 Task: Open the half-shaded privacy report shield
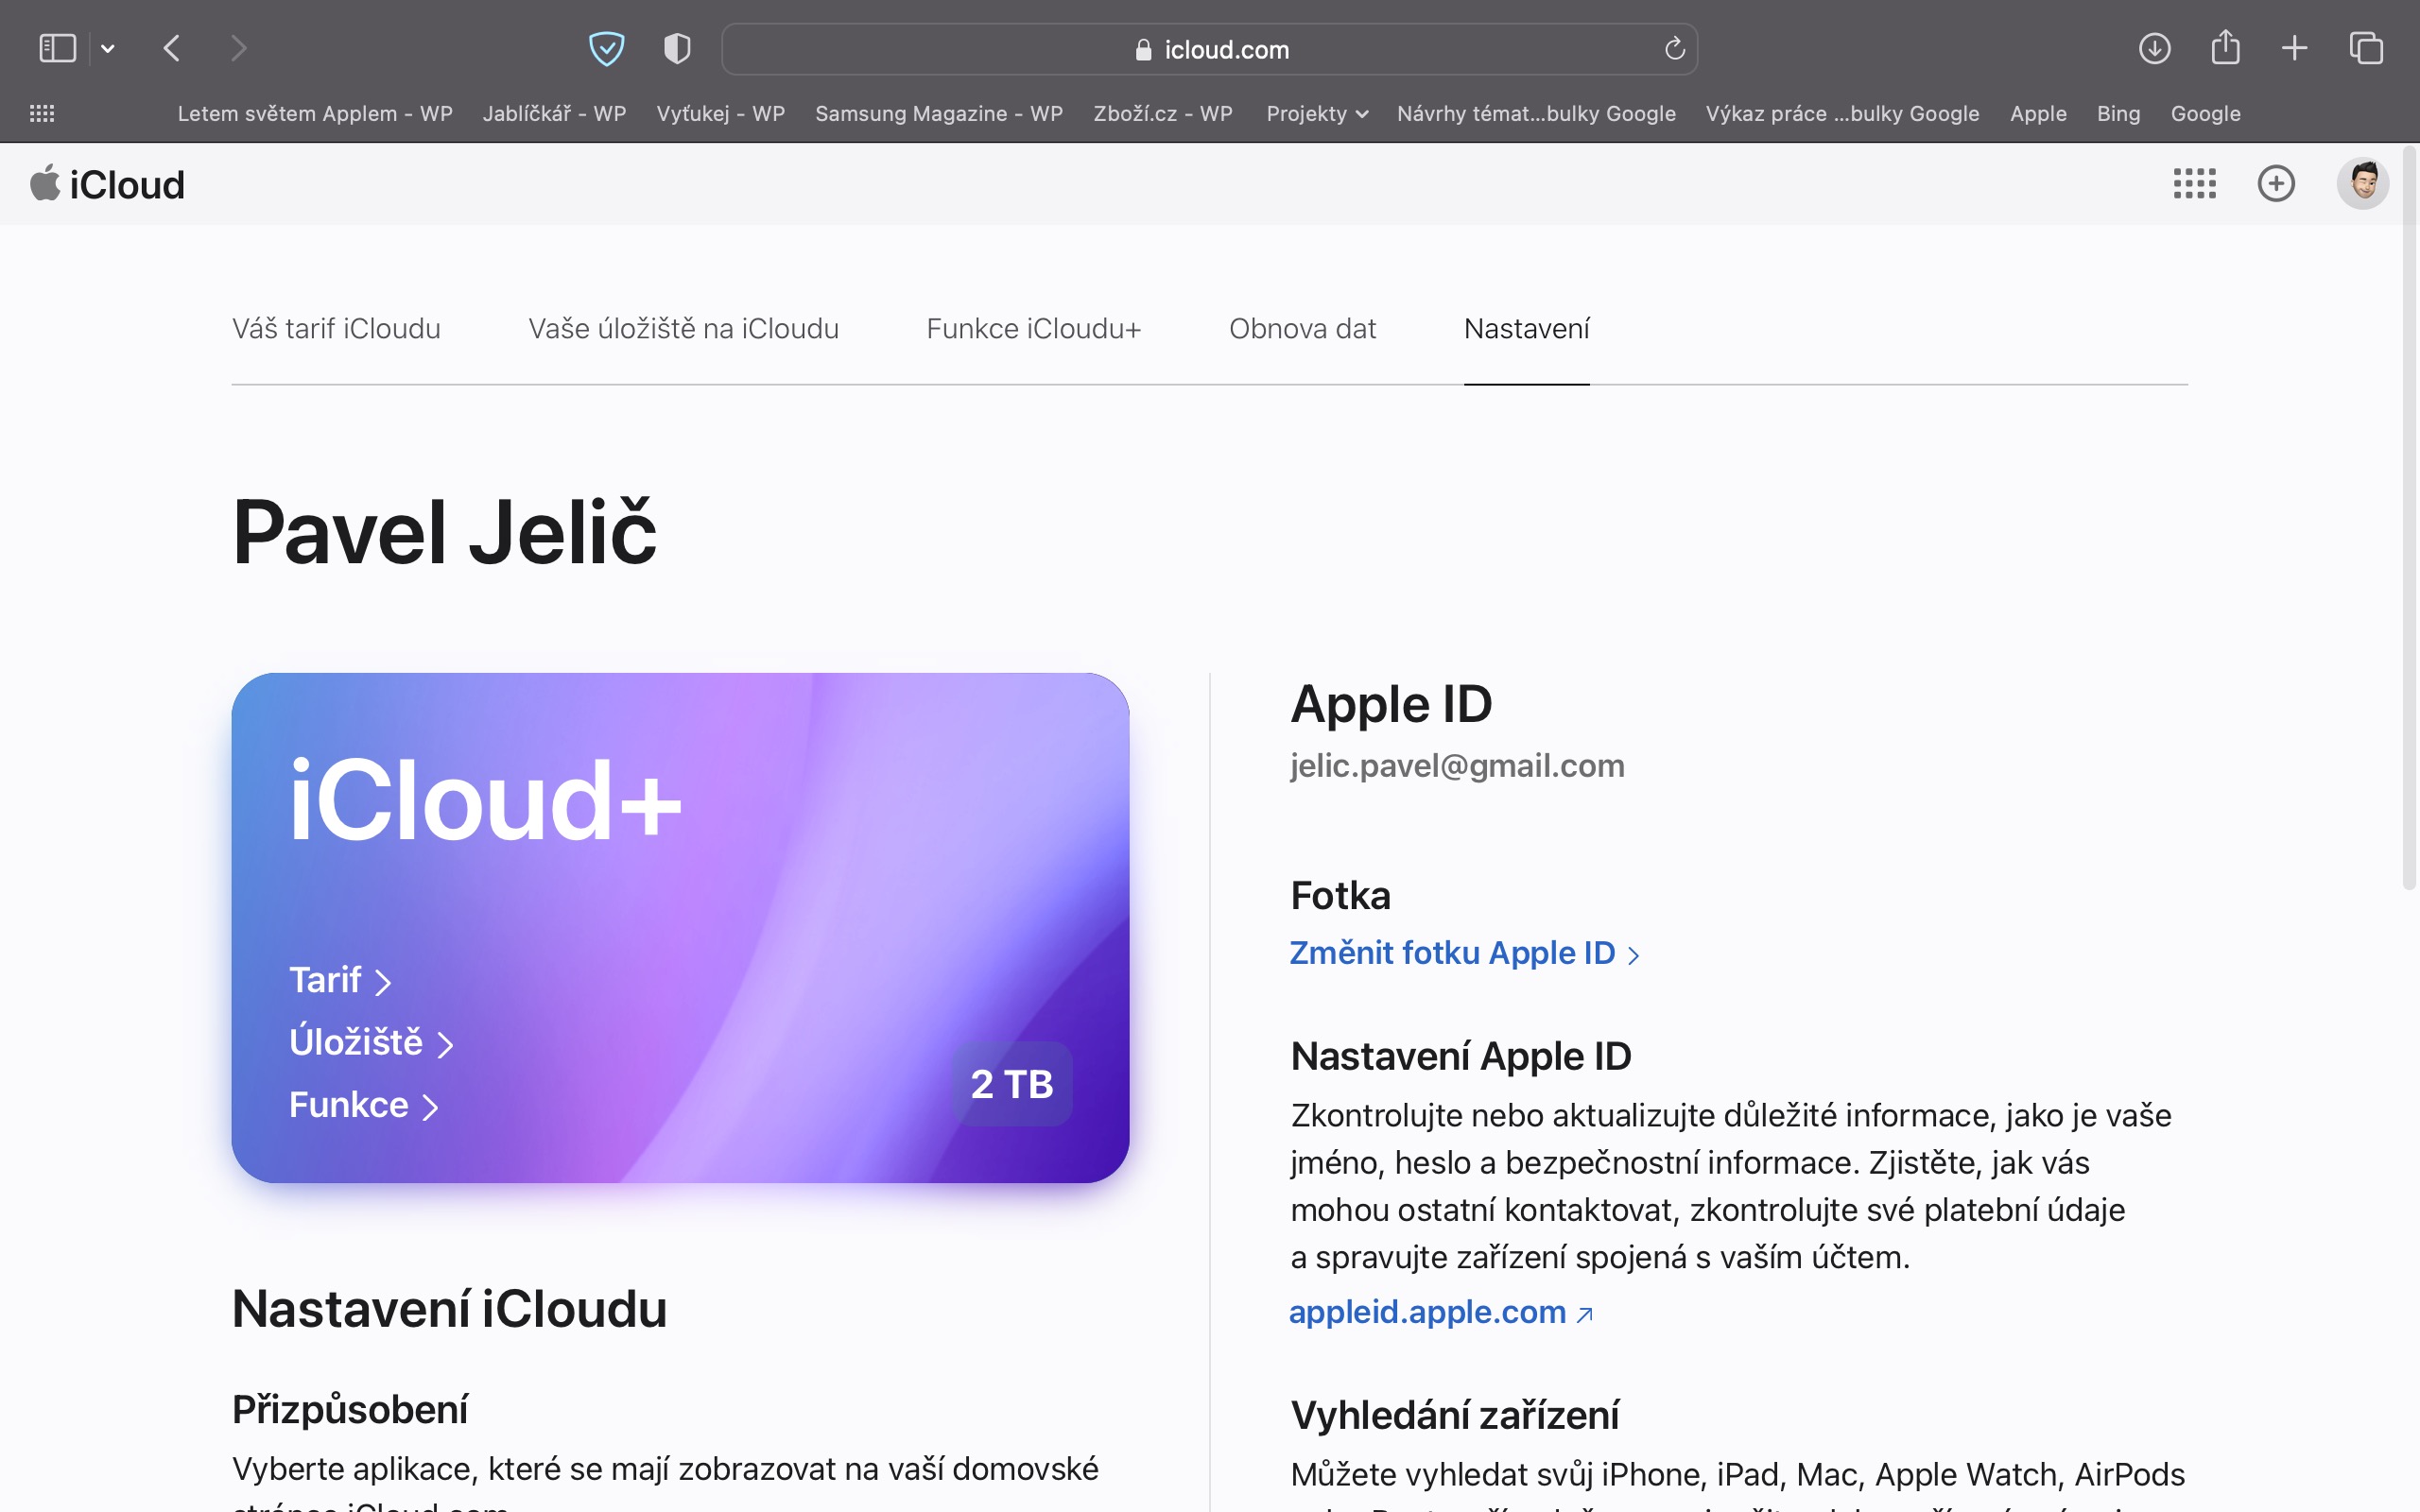click(x=677, y=48)
